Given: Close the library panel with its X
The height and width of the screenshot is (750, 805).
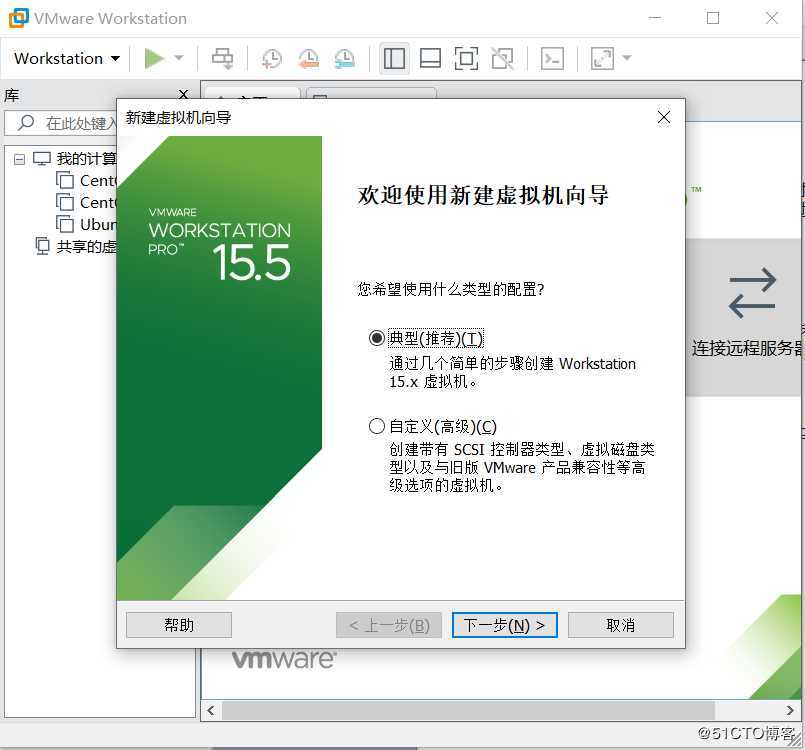Looking at the screenshot, I should (x=183, y=94).
